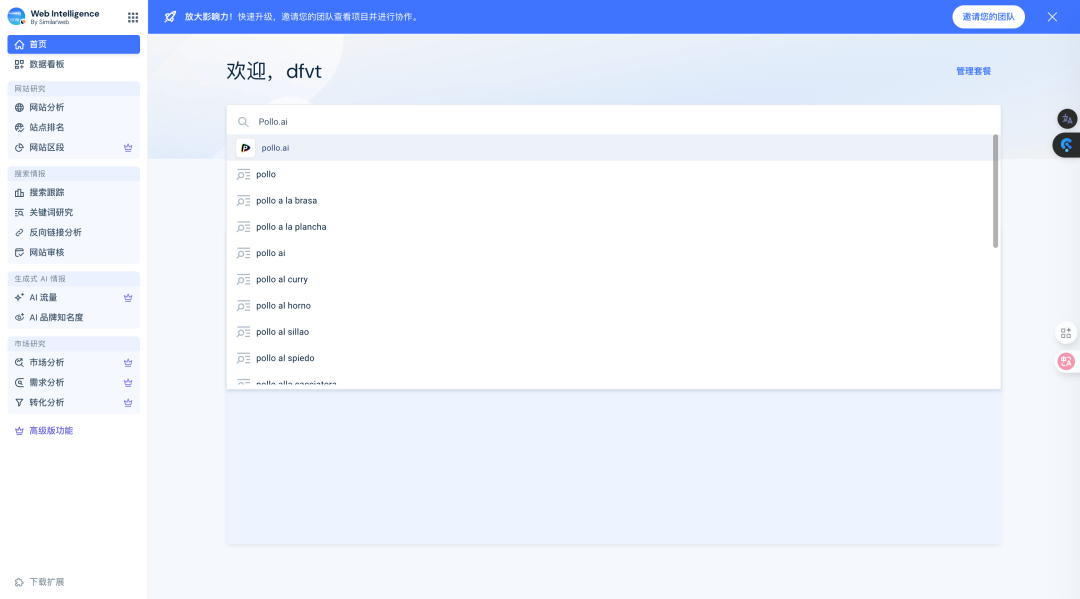The image size is (1080, 599).
Task: Select suggestion 'pollo al horno'
Action: pos(610,305)
